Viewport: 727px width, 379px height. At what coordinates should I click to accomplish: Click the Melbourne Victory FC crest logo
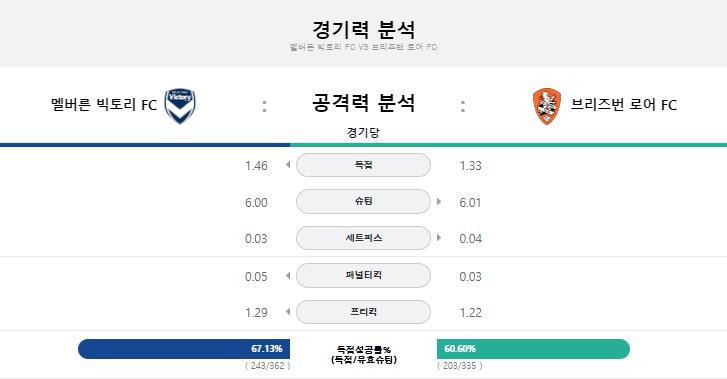click(180, 106)
